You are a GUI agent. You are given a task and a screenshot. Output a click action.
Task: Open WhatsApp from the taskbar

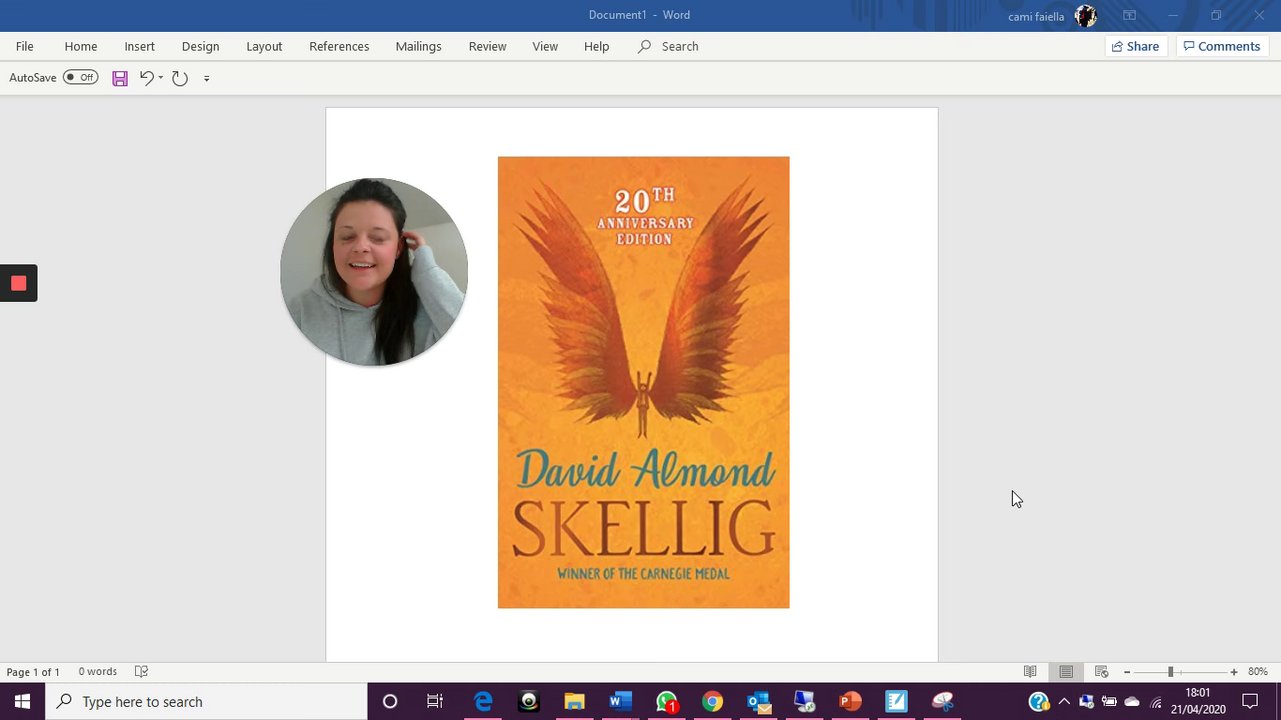667,702
